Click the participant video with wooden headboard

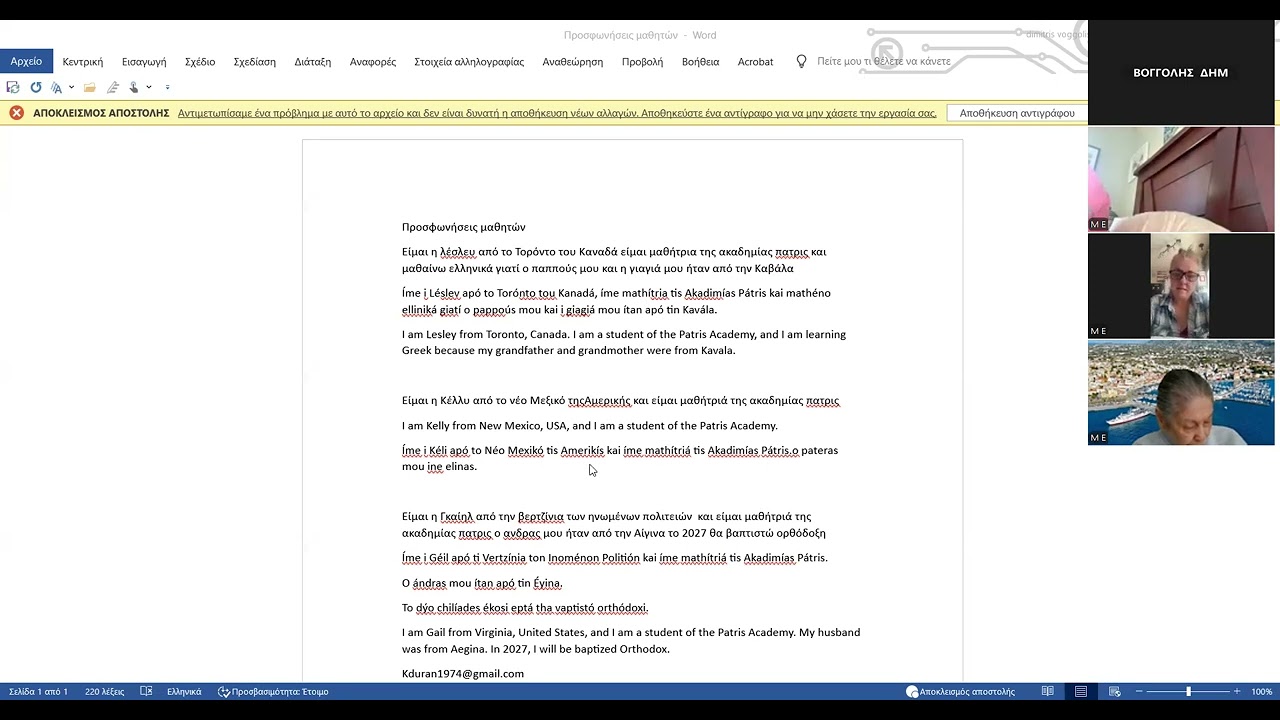[1181, 179]
